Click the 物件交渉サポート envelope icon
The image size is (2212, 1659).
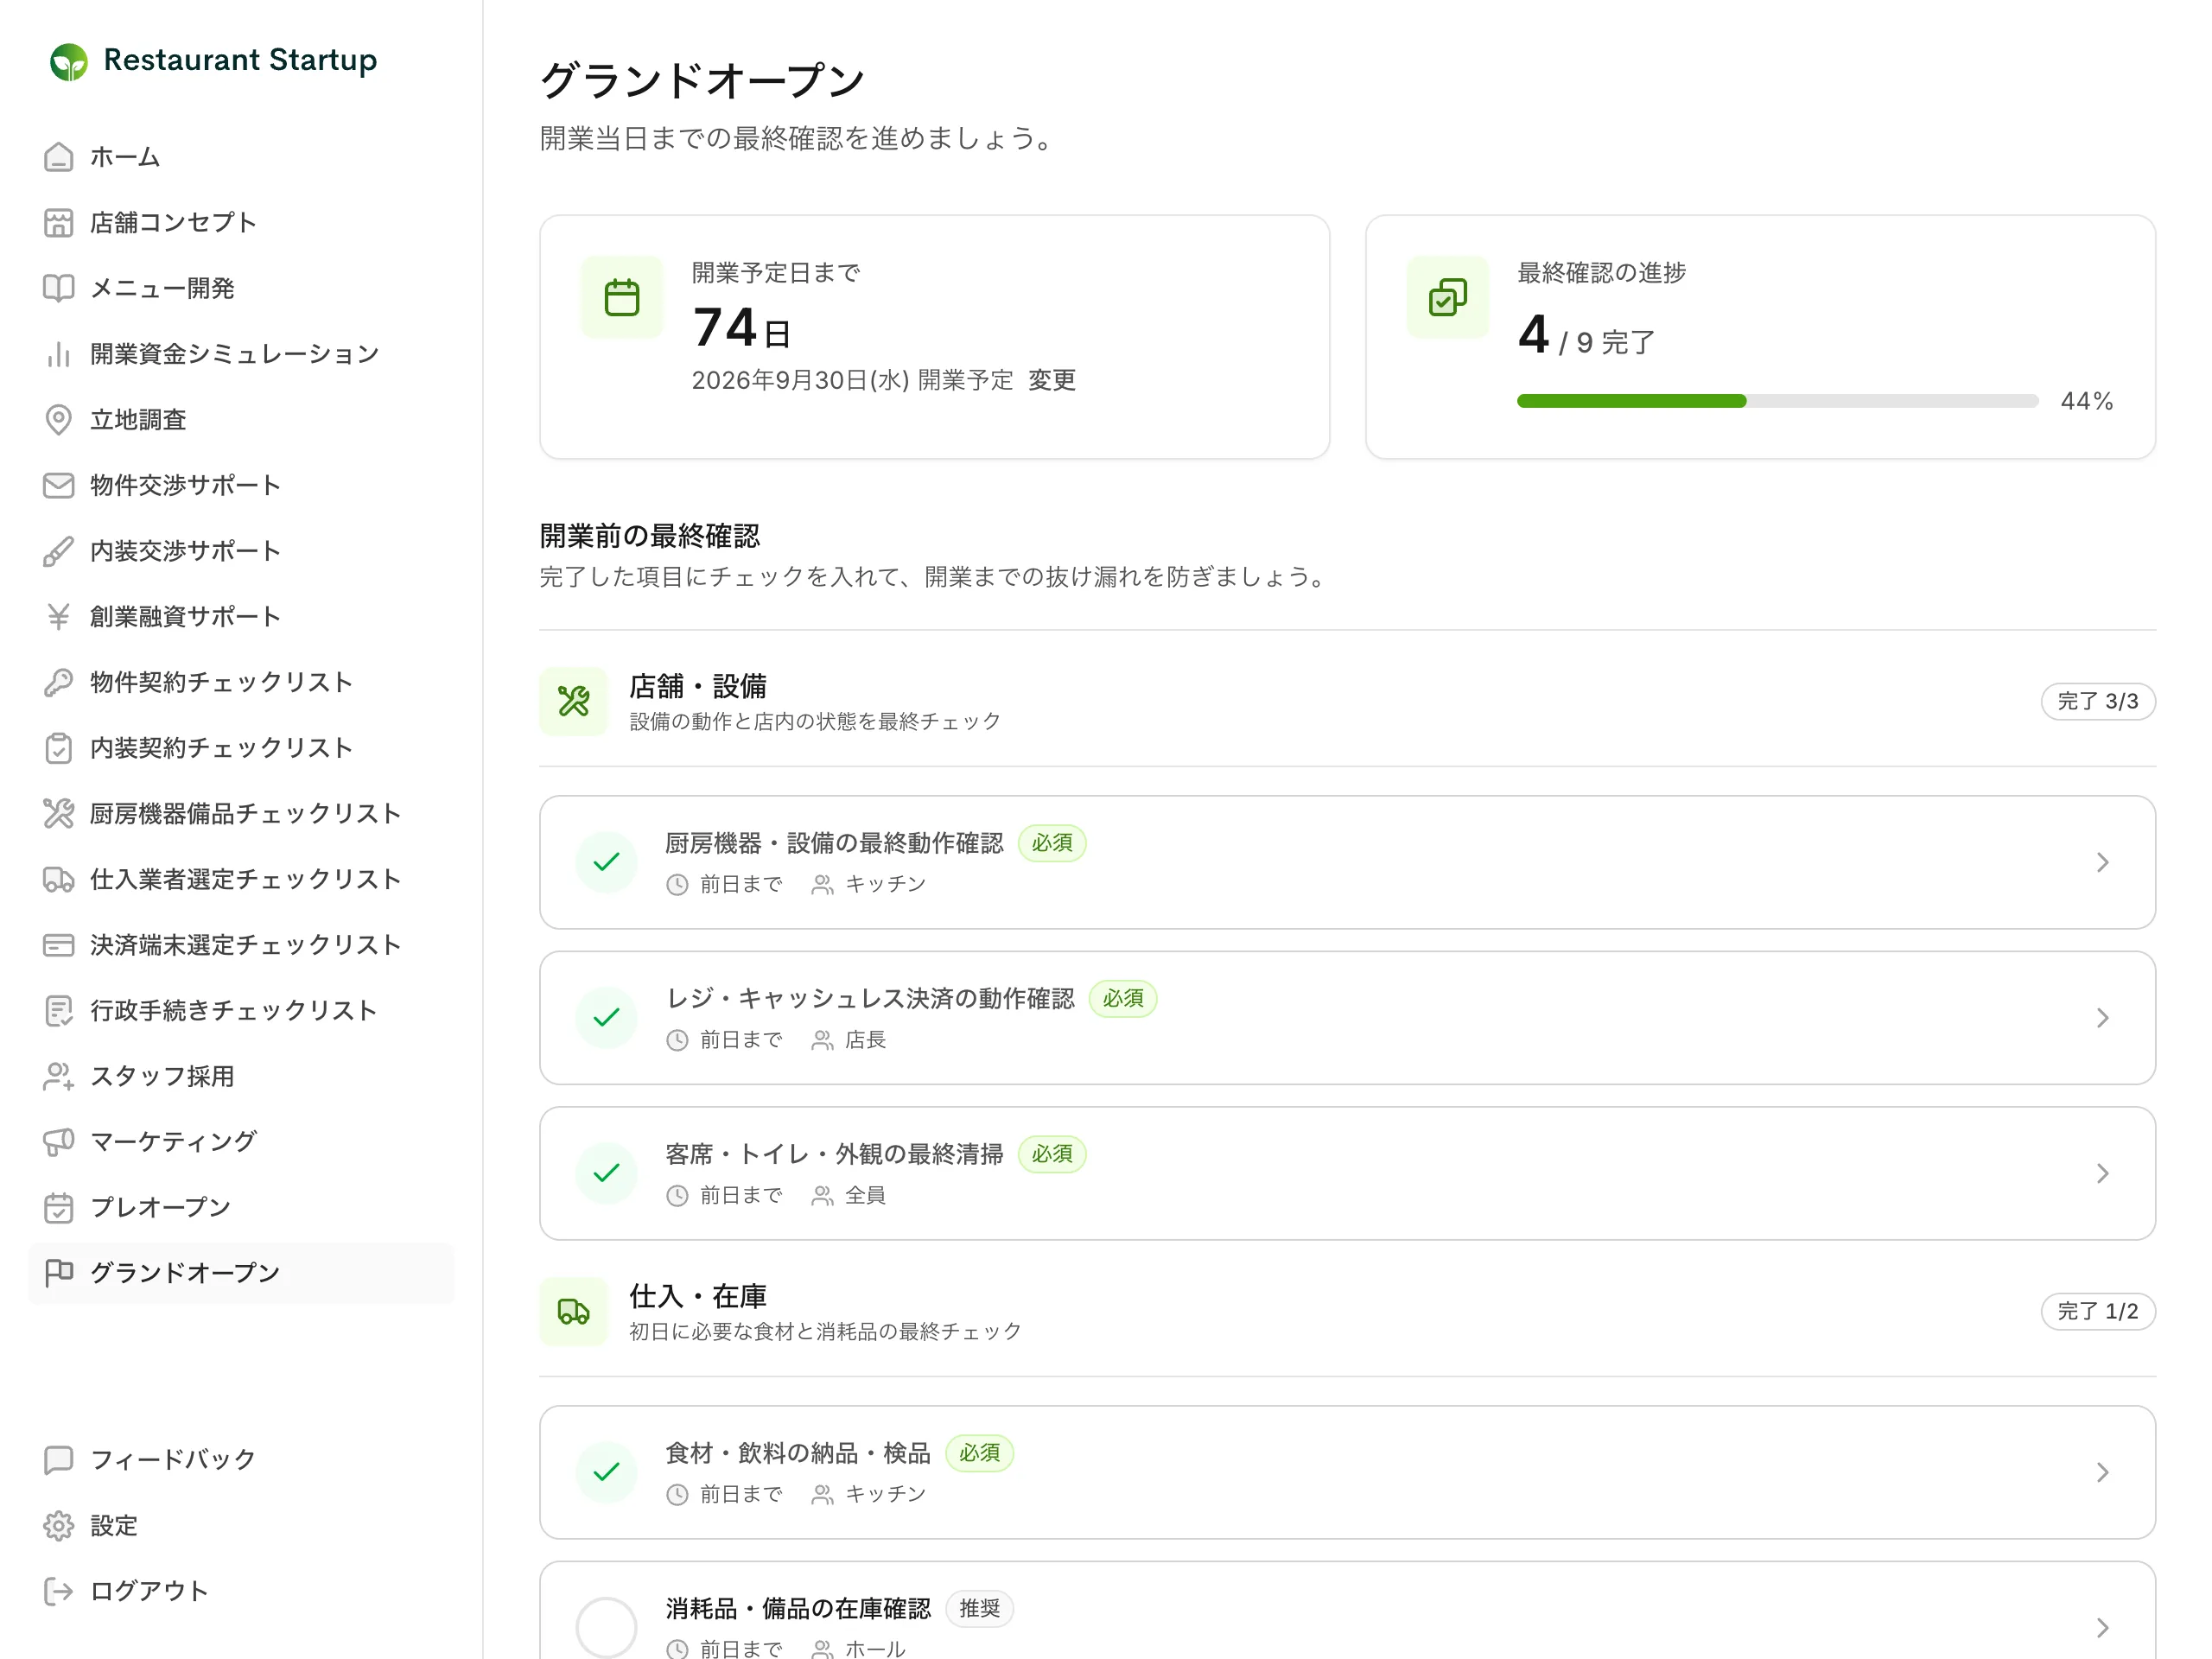coord(58,485)
